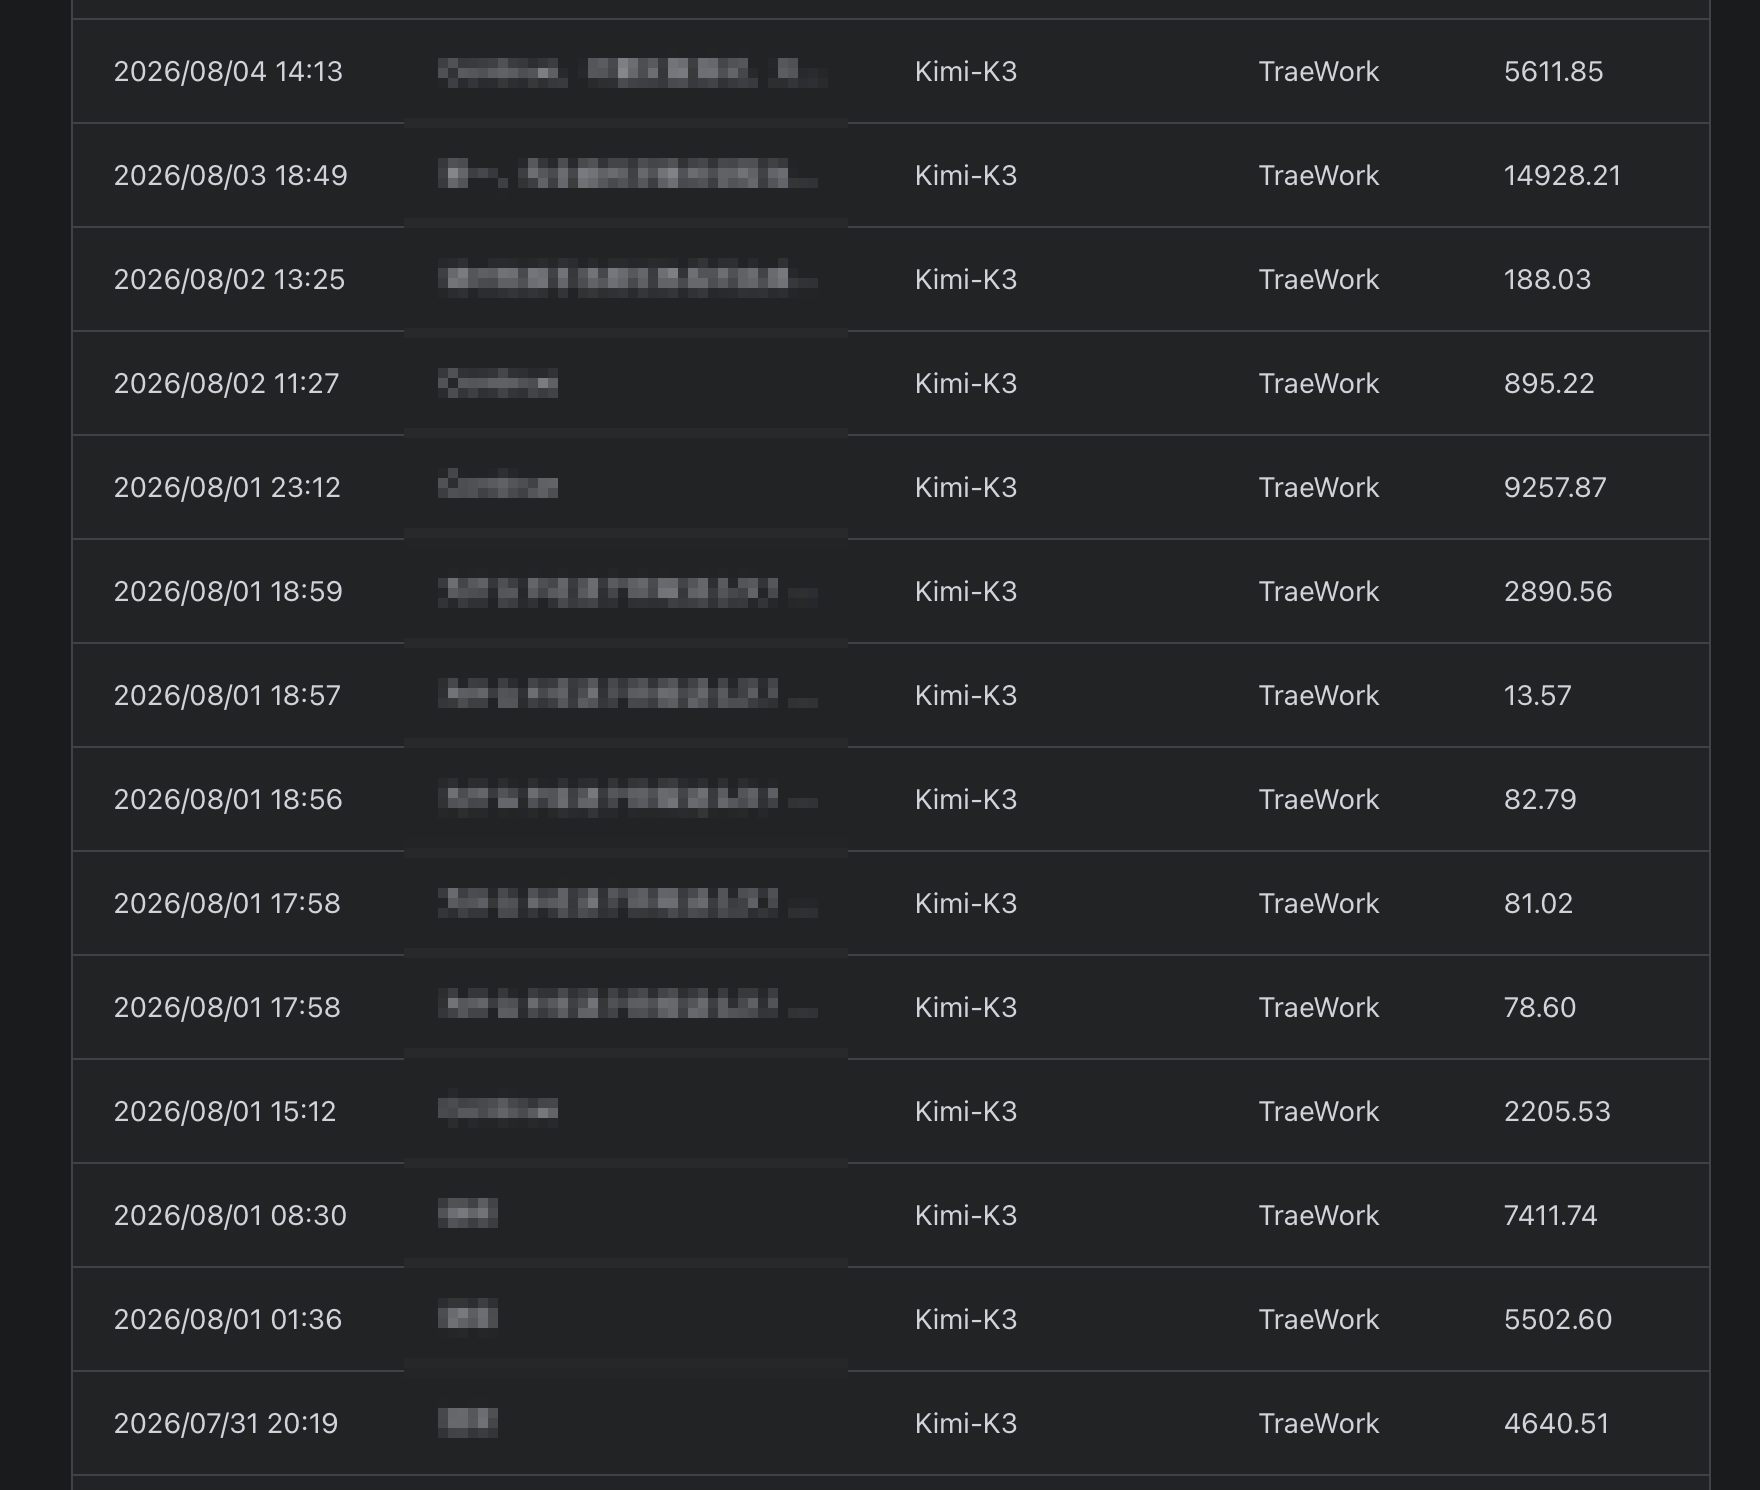Select the 2026/08/01 01:36 timestamp
This screenshot has width=1760, height=1490.
228,1320
